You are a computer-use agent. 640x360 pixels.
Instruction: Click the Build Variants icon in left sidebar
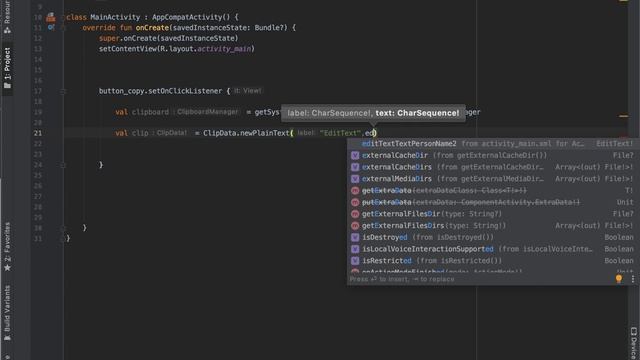click(x=7, y=338)
